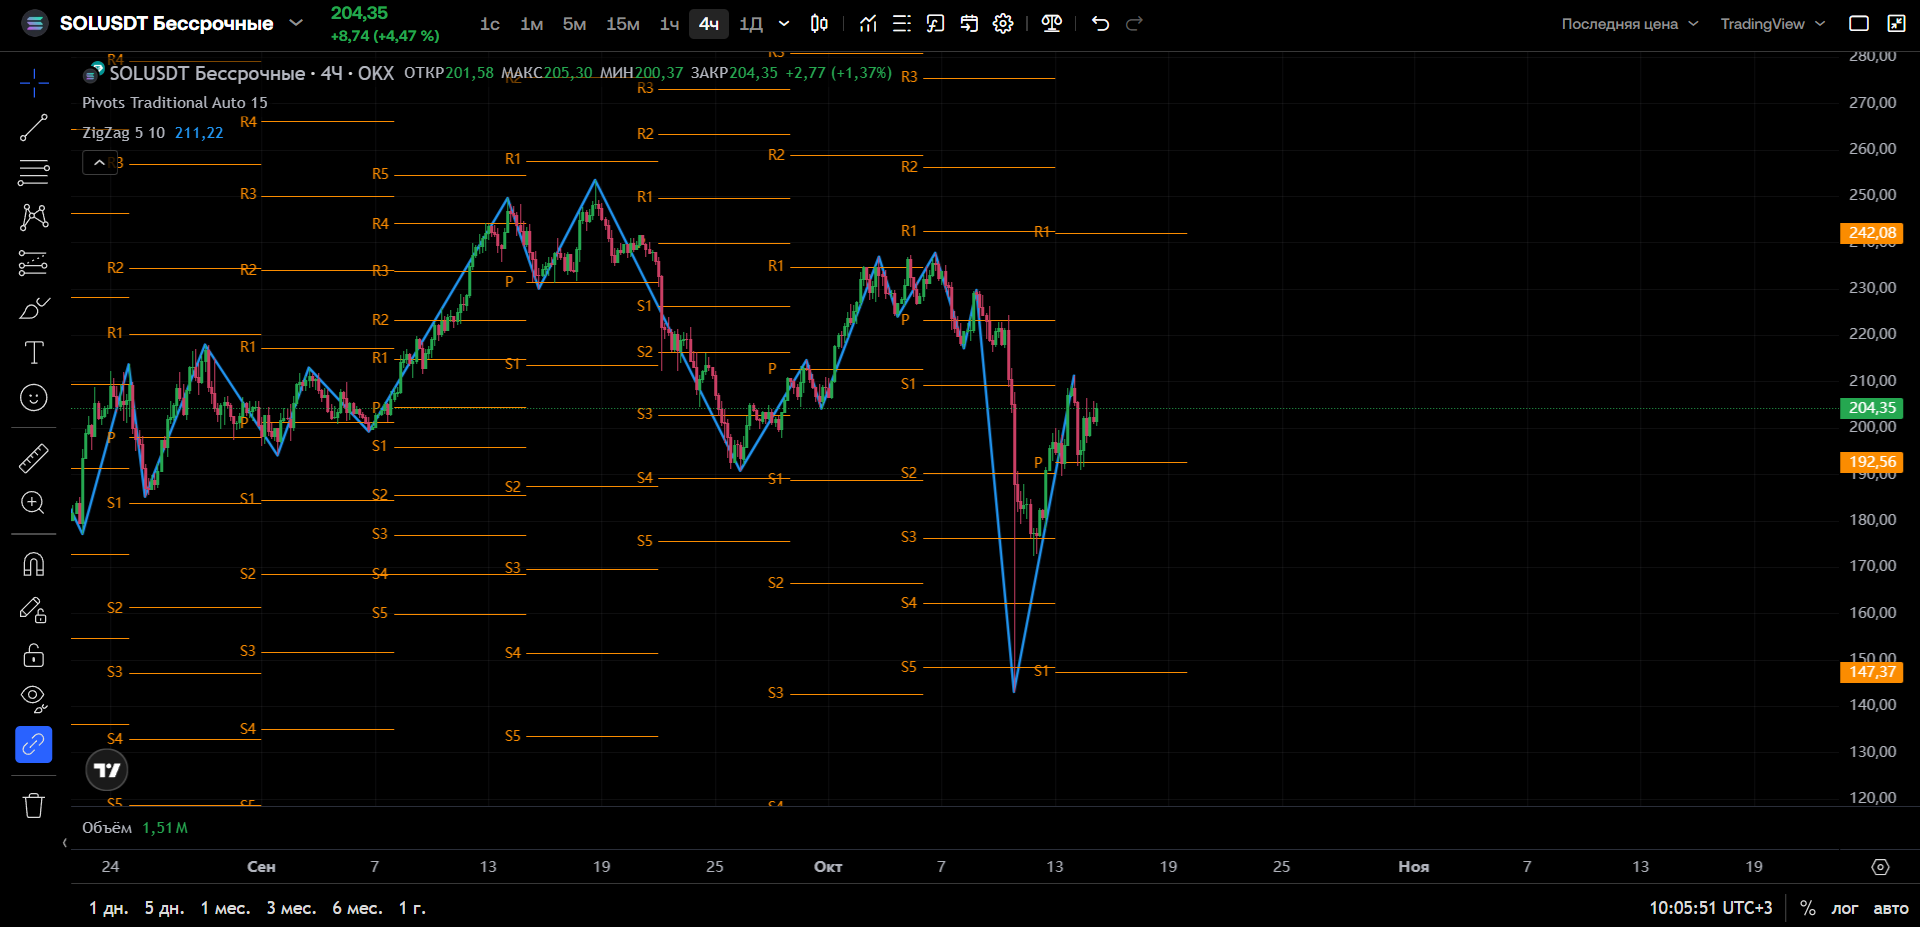
Task: Open the Fibonacci retracement tools
Action: [x=34, y=172]
